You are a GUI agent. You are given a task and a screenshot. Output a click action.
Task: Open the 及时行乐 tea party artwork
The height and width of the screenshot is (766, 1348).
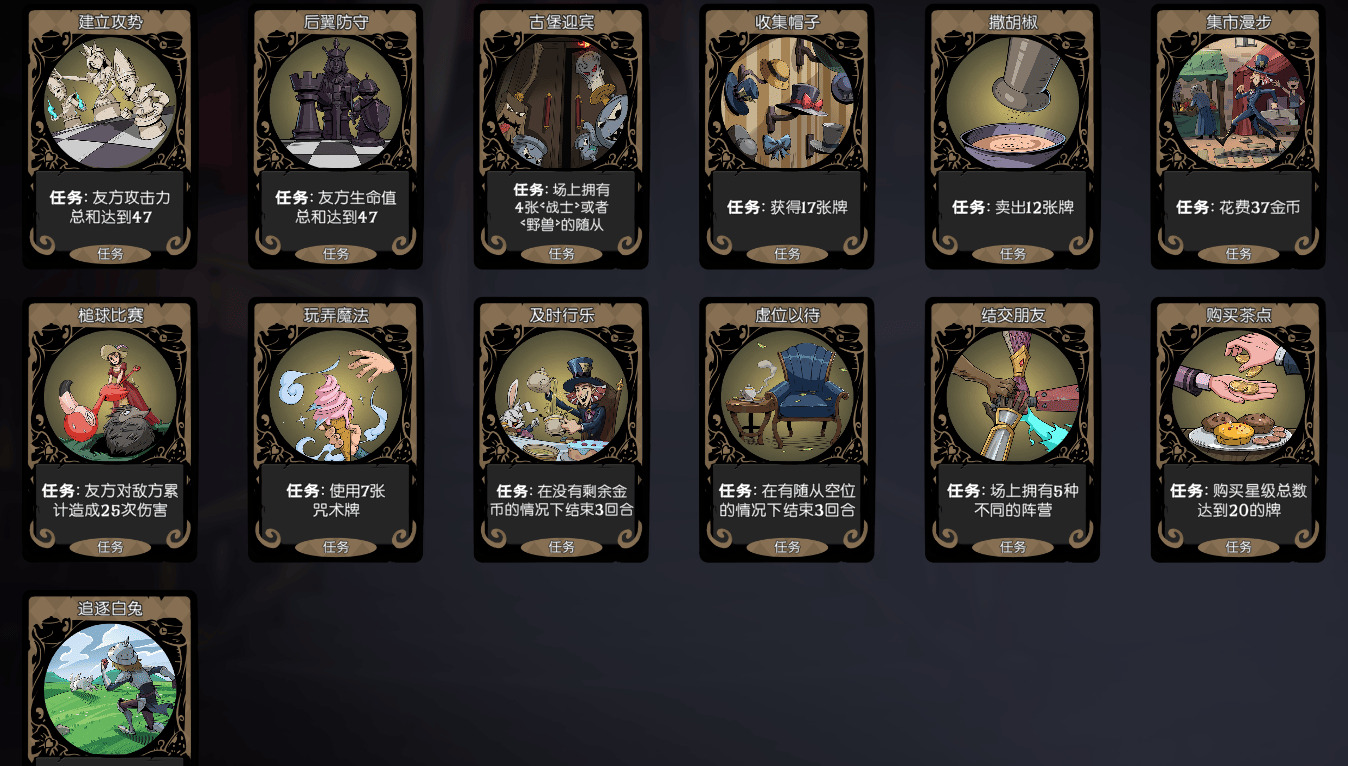click(562, 396)
